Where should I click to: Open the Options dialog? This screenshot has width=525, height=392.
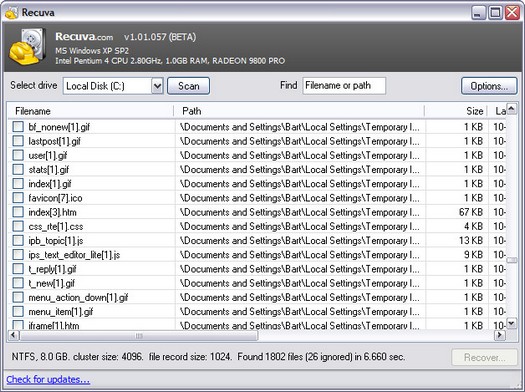[x=489, y=86]
